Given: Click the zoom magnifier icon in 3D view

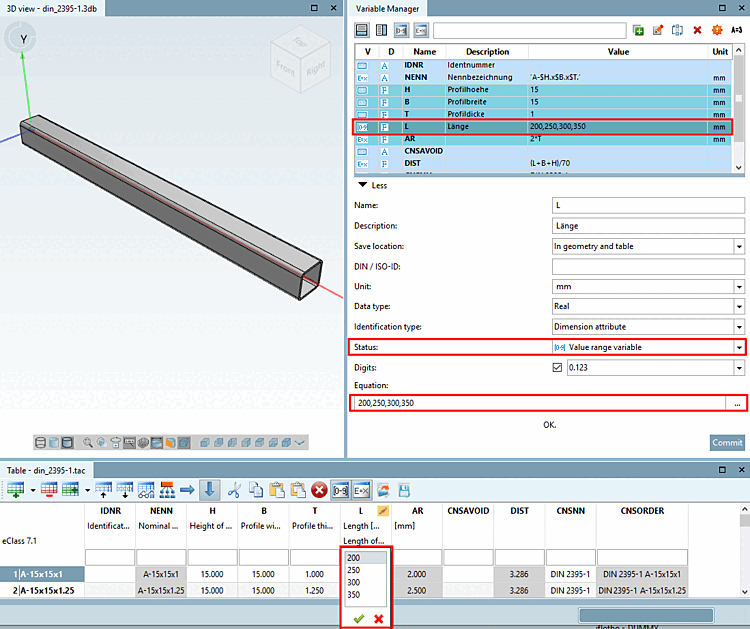Looking at the screenshot, I should (88, 442).
